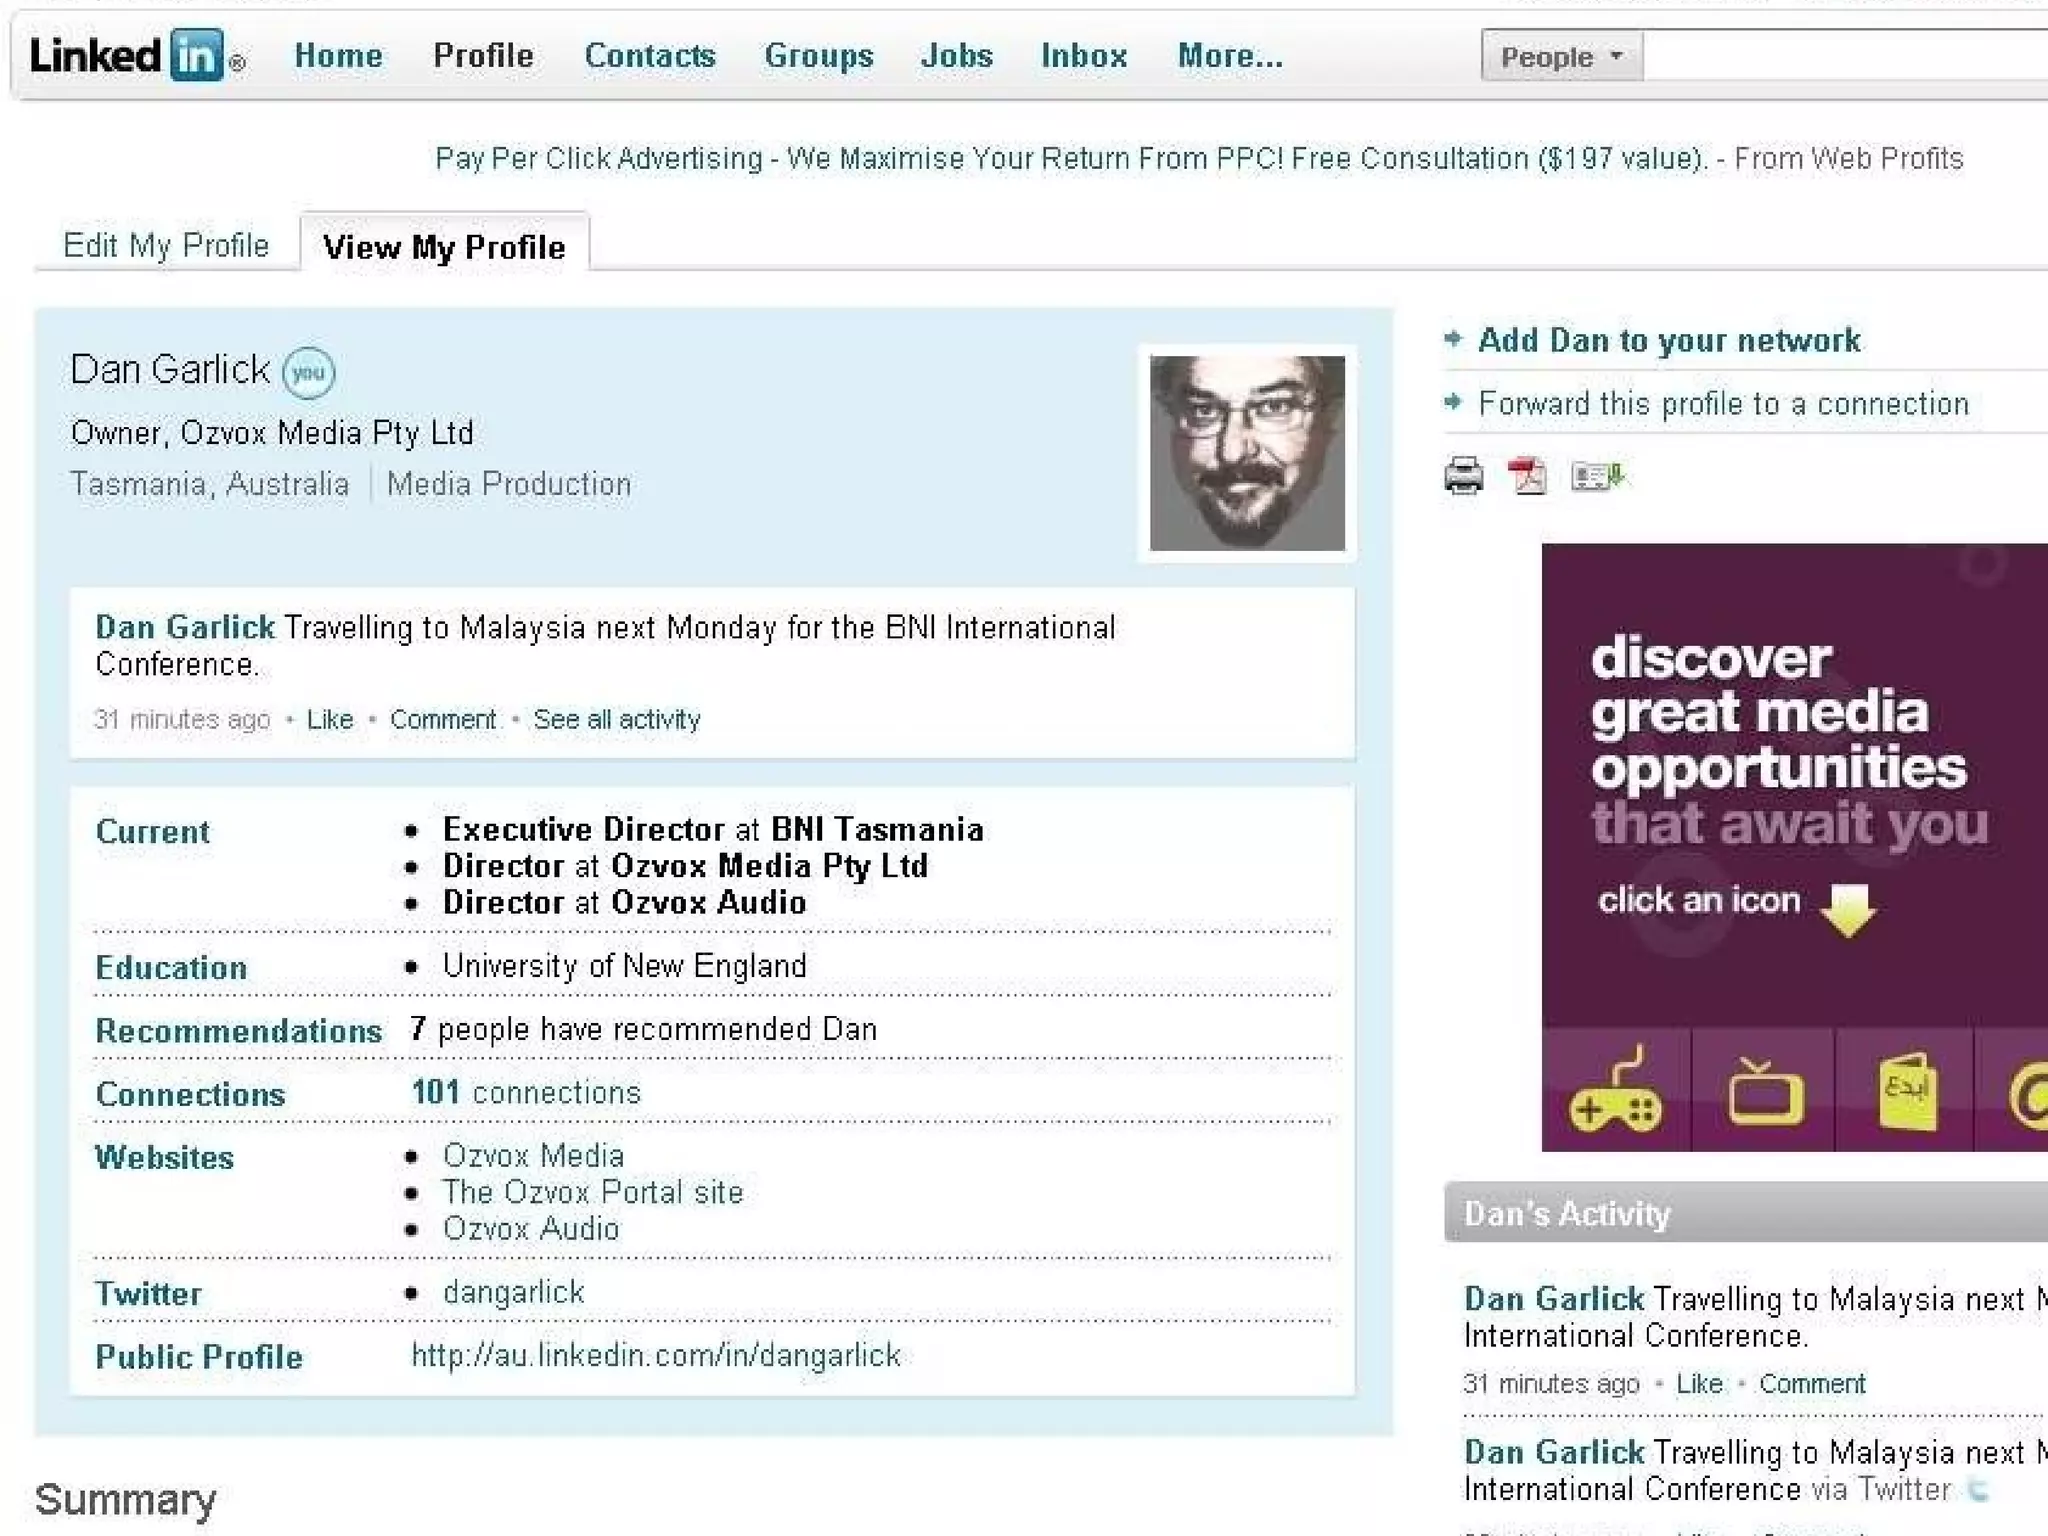Click the Summary section heading

click(x=126, y=1499)
